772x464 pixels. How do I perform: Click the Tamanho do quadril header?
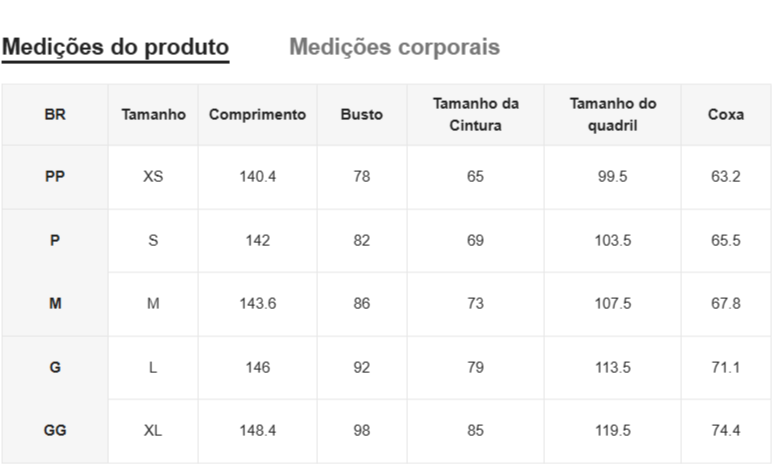[x=612, y=115]
